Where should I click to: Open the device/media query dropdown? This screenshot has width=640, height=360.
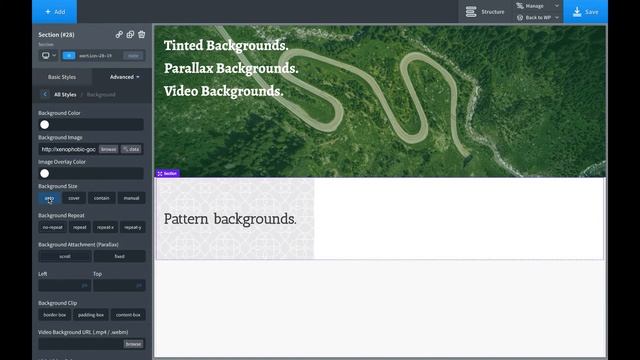tap(49, 56)
